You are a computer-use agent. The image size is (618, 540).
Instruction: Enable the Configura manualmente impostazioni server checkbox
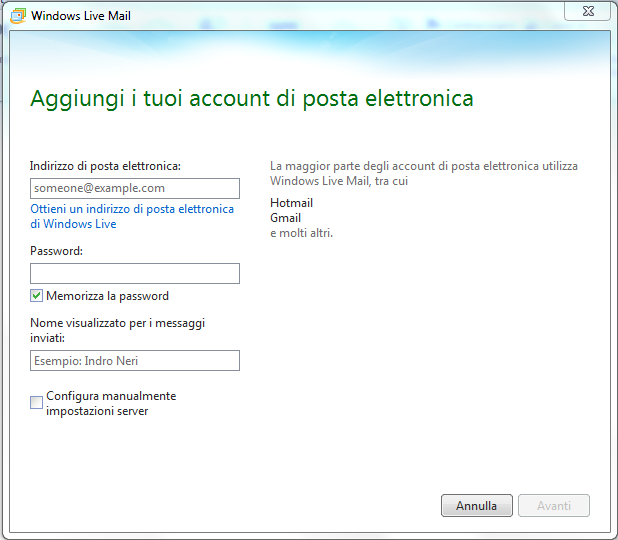click(37, 402)
